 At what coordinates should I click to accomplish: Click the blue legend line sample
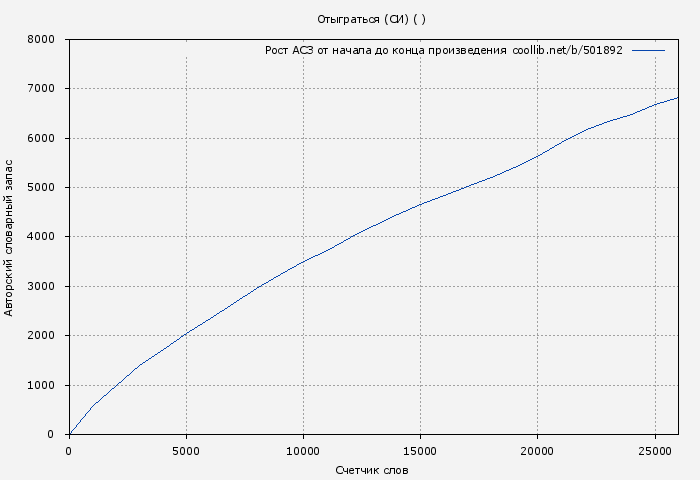click(648, 50)
